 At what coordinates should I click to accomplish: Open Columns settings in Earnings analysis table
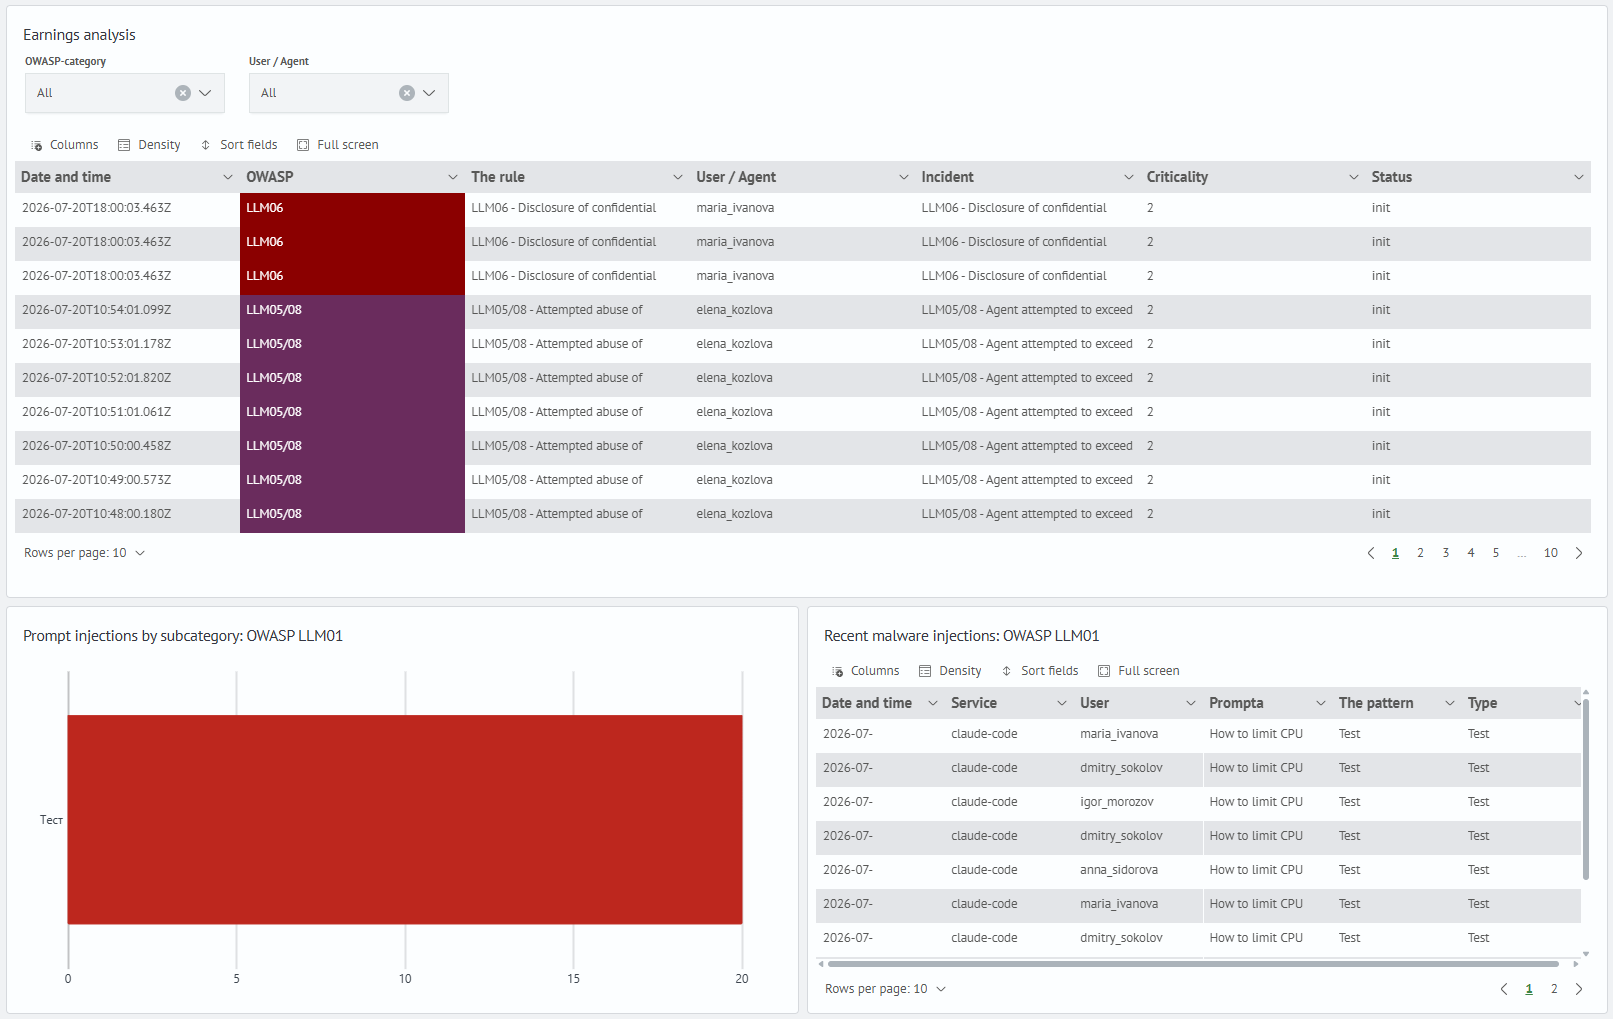pos(65,145)
